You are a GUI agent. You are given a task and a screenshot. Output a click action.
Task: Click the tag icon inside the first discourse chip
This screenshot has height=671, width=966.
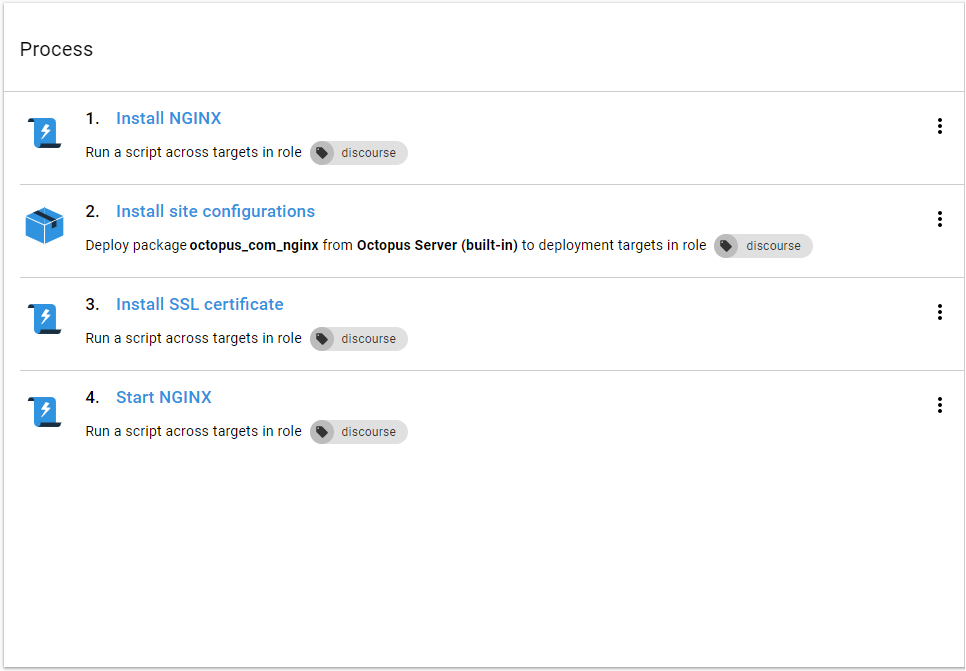pyautogui.click(x=322, y=153)
